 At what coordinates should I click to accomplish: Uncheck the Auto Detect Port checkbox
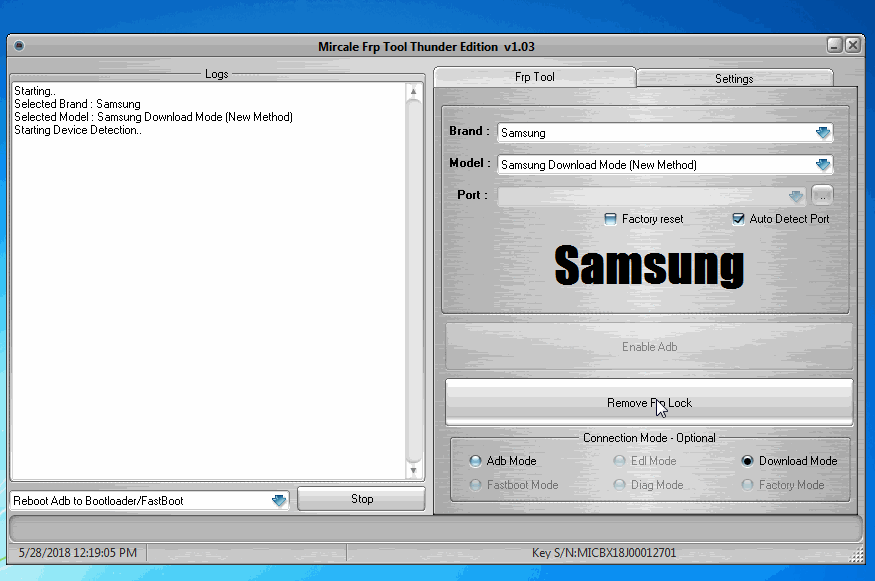click(x=738, y=219)
